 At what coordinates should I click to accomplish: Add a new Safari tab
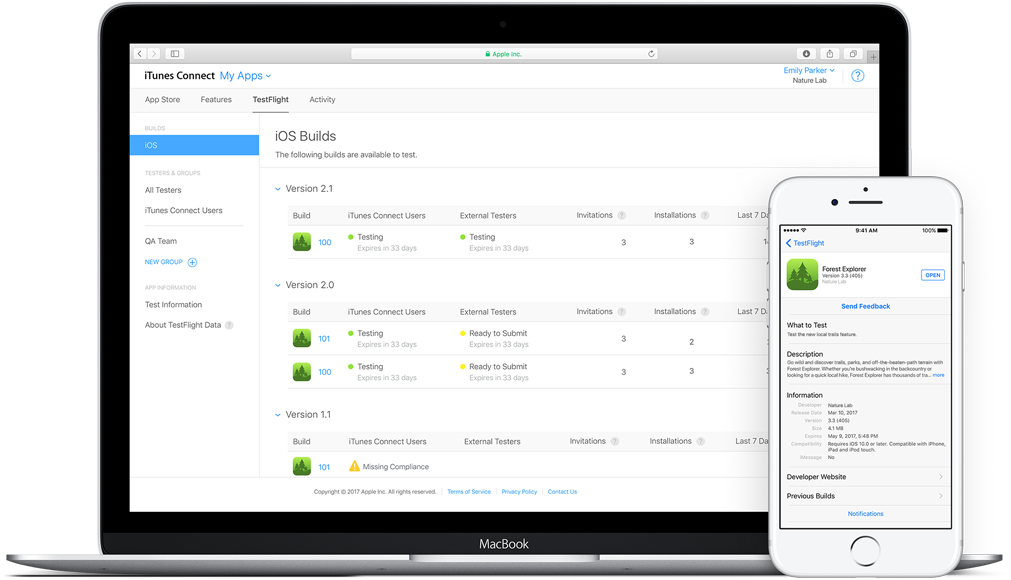pos(873,57)
